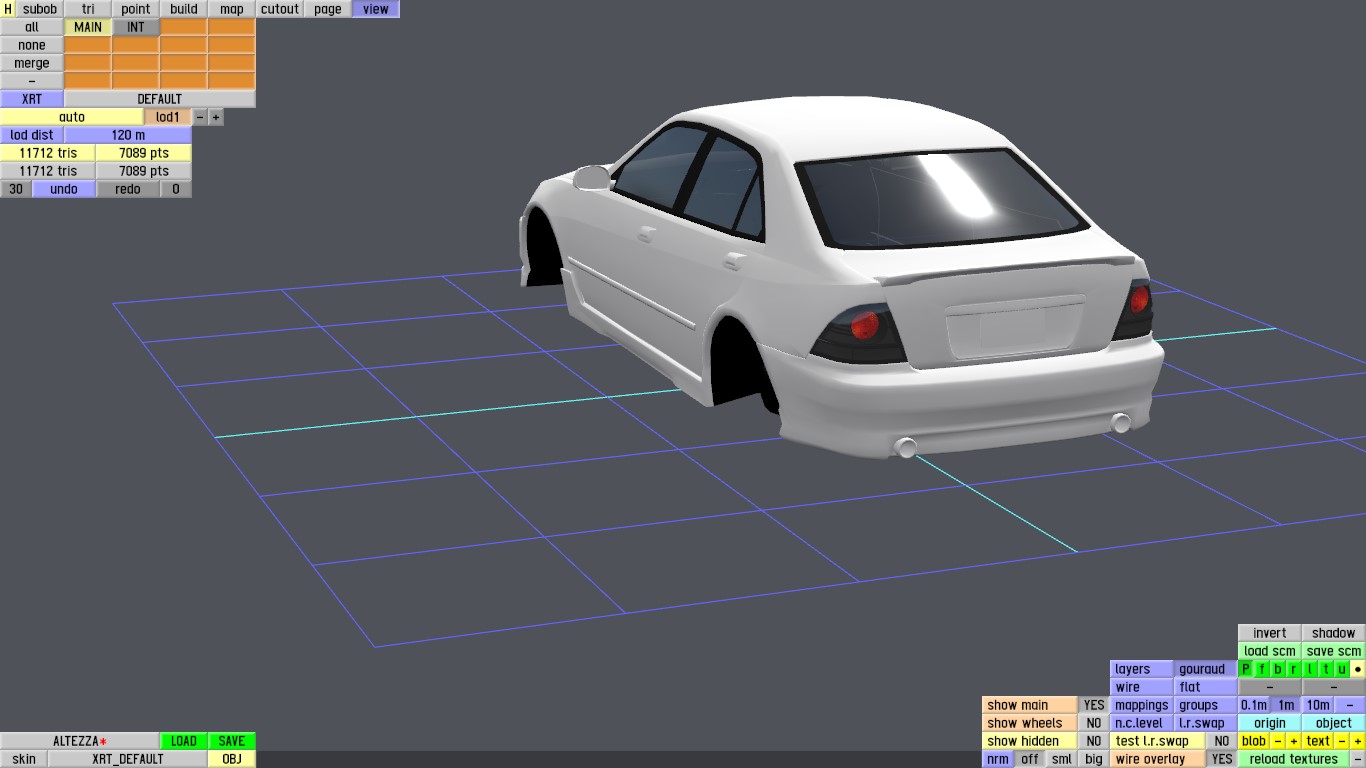
Task: Select the b back view button
Action: point(1278,669)
